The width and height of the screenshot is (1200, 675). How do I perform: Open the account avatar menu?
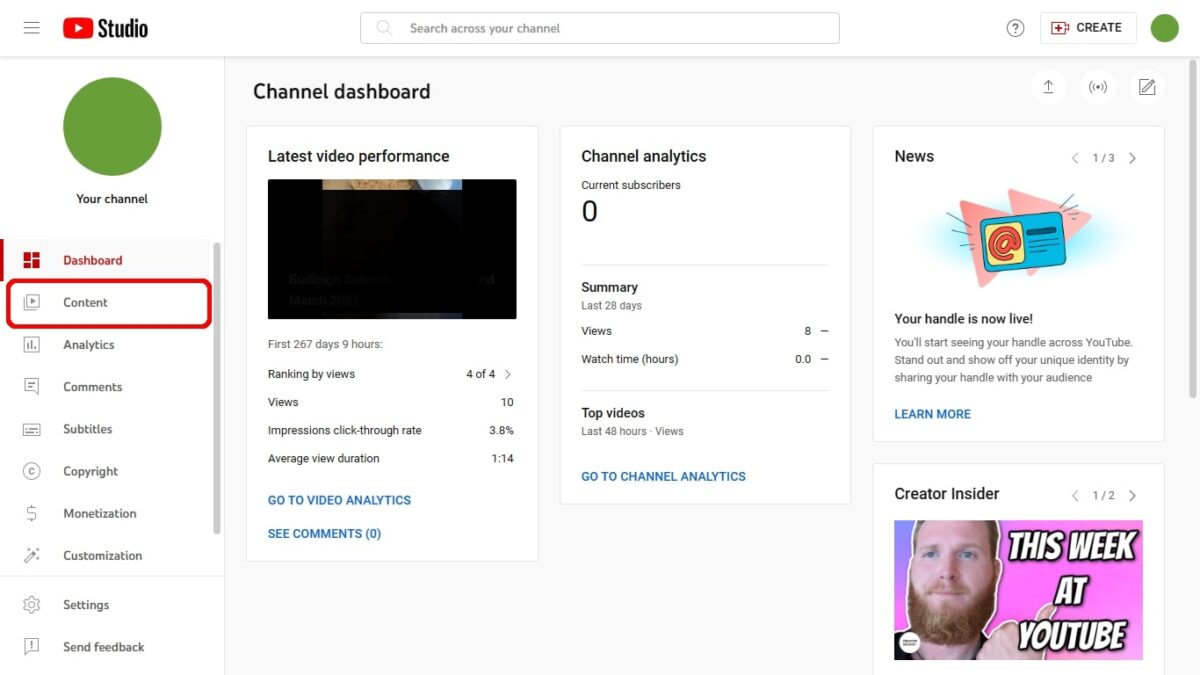(x=1165, y=28)
